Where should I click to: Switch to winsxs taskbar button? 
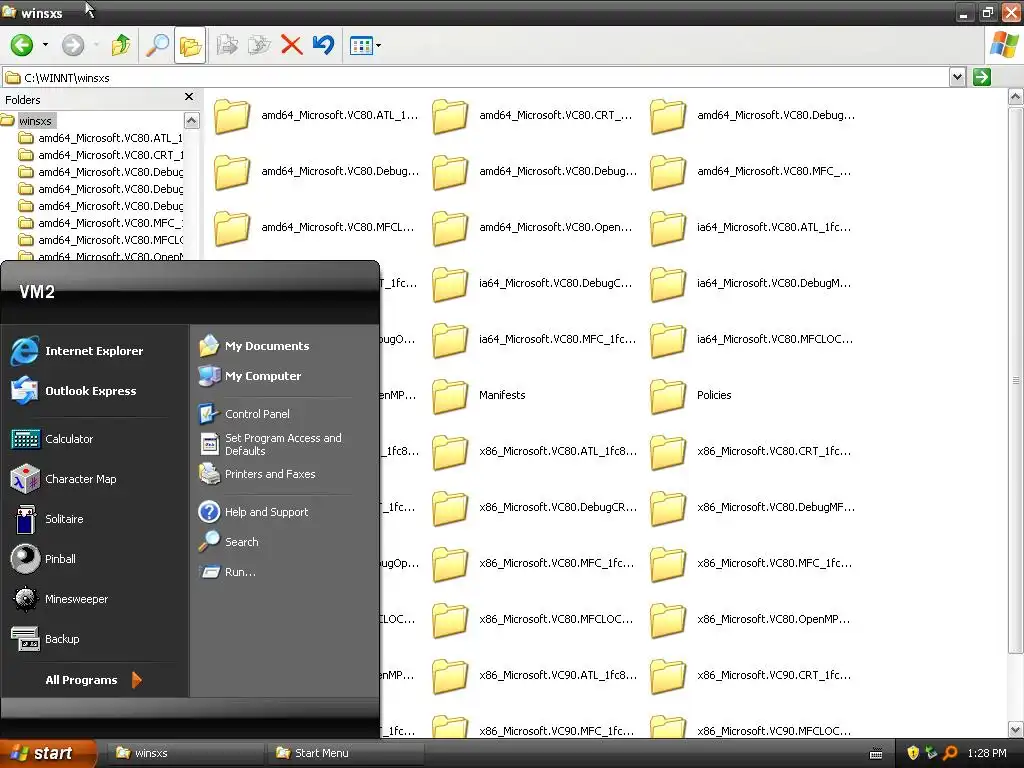(185, 753)
